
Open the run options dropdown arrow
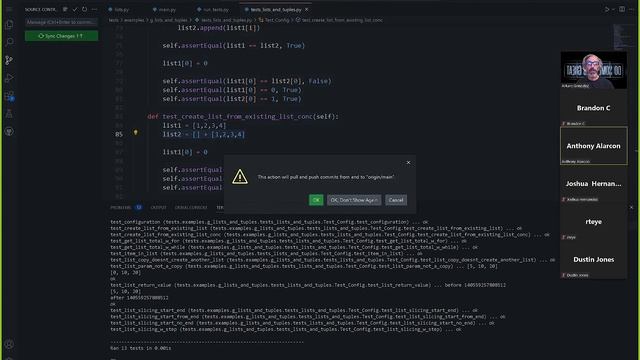613,9
